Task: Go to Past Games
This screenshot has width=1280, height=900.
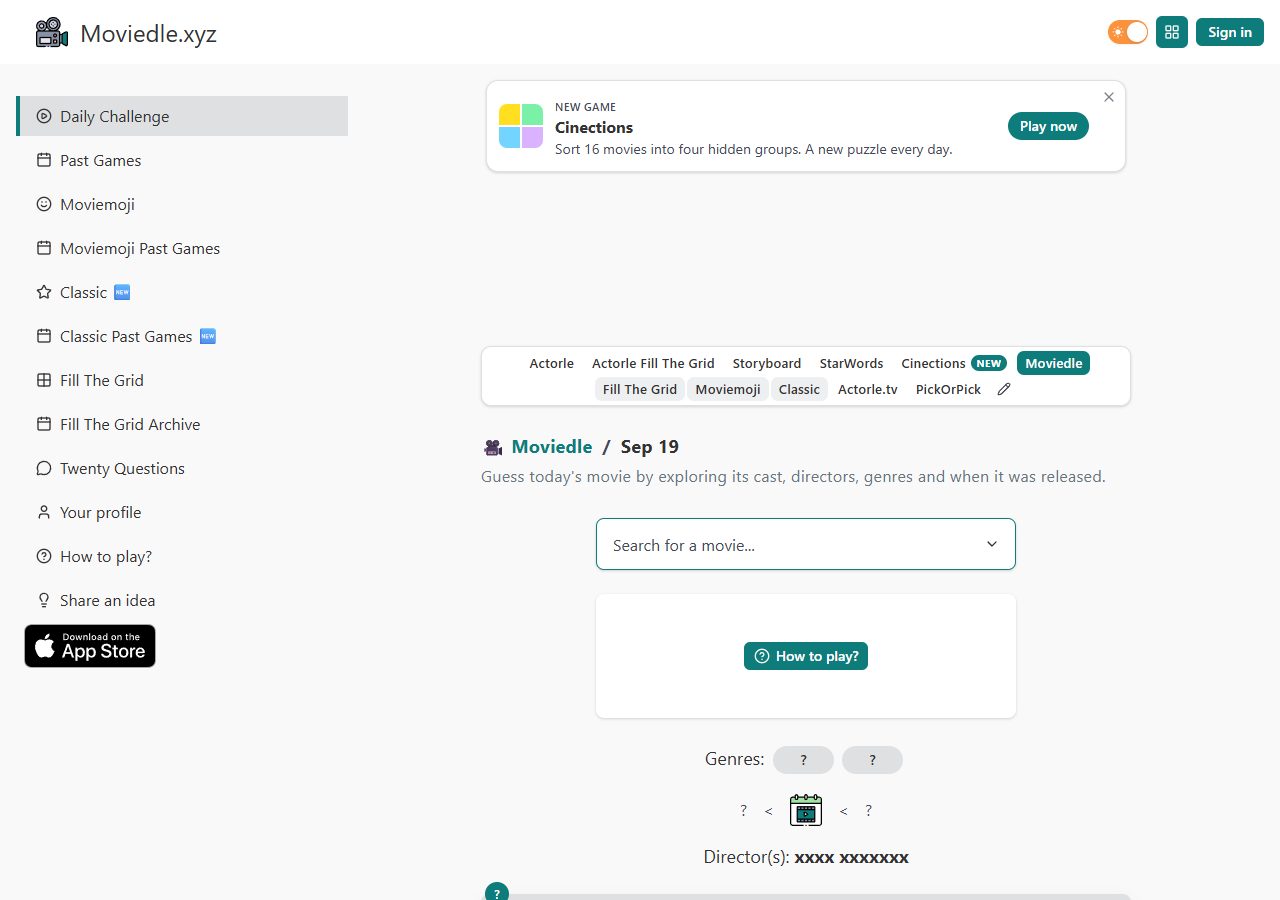Action: pyautogui.click(x=182, y=160)
